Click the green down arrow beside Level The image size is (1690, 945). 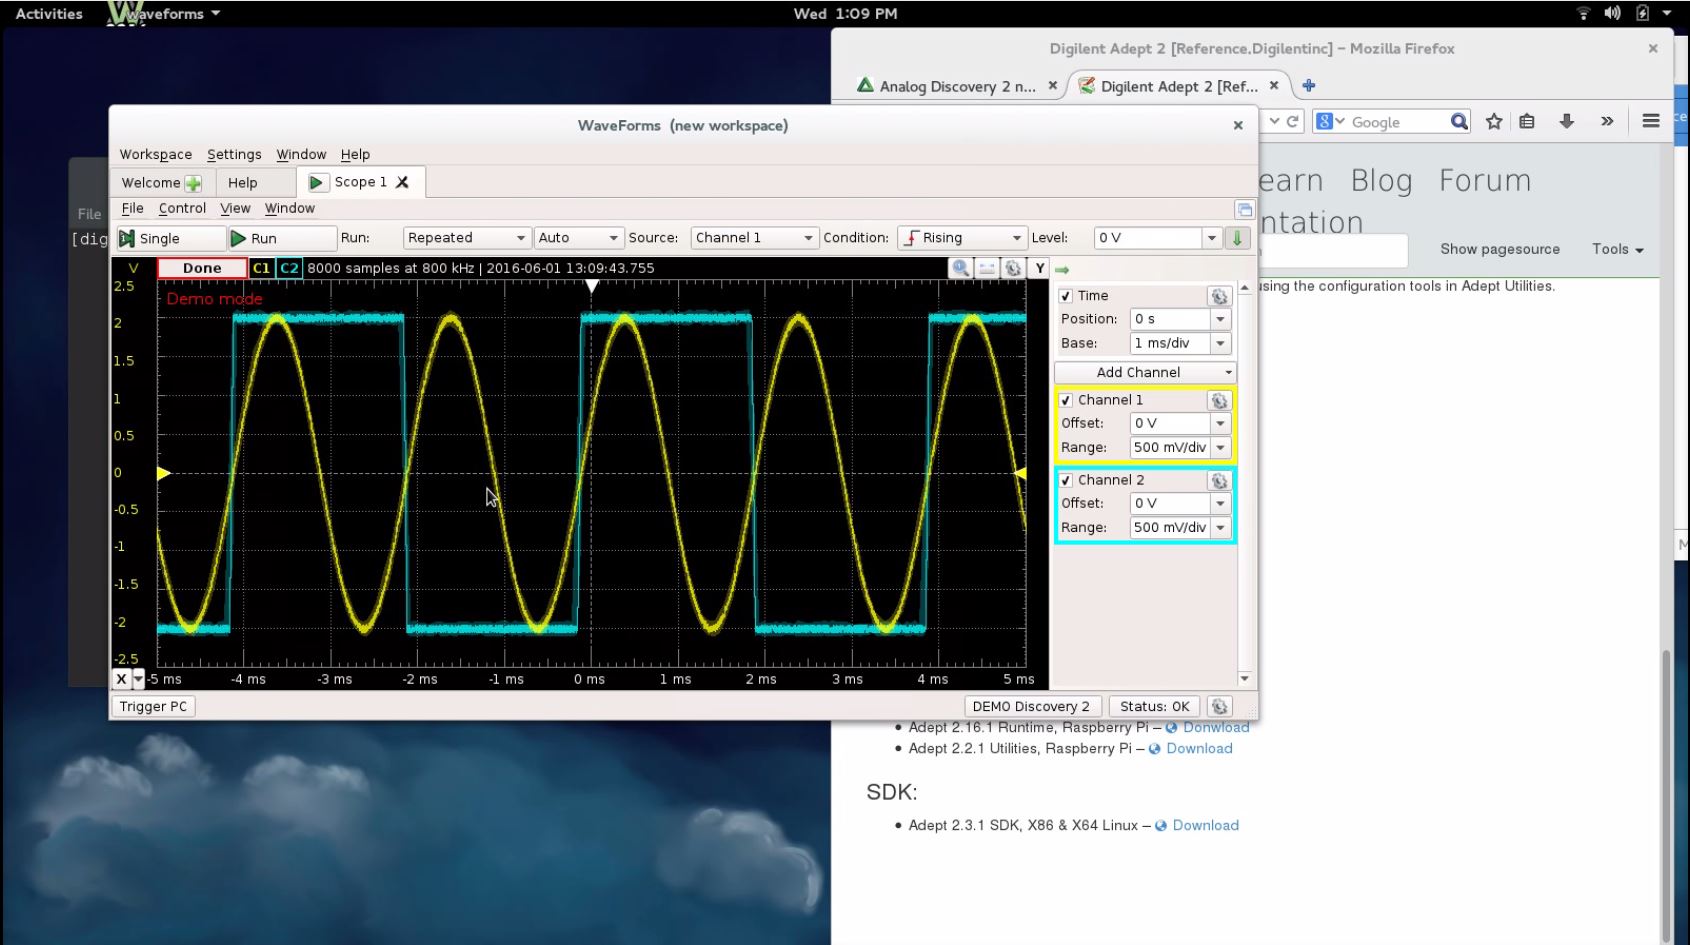click(1237, 238)
